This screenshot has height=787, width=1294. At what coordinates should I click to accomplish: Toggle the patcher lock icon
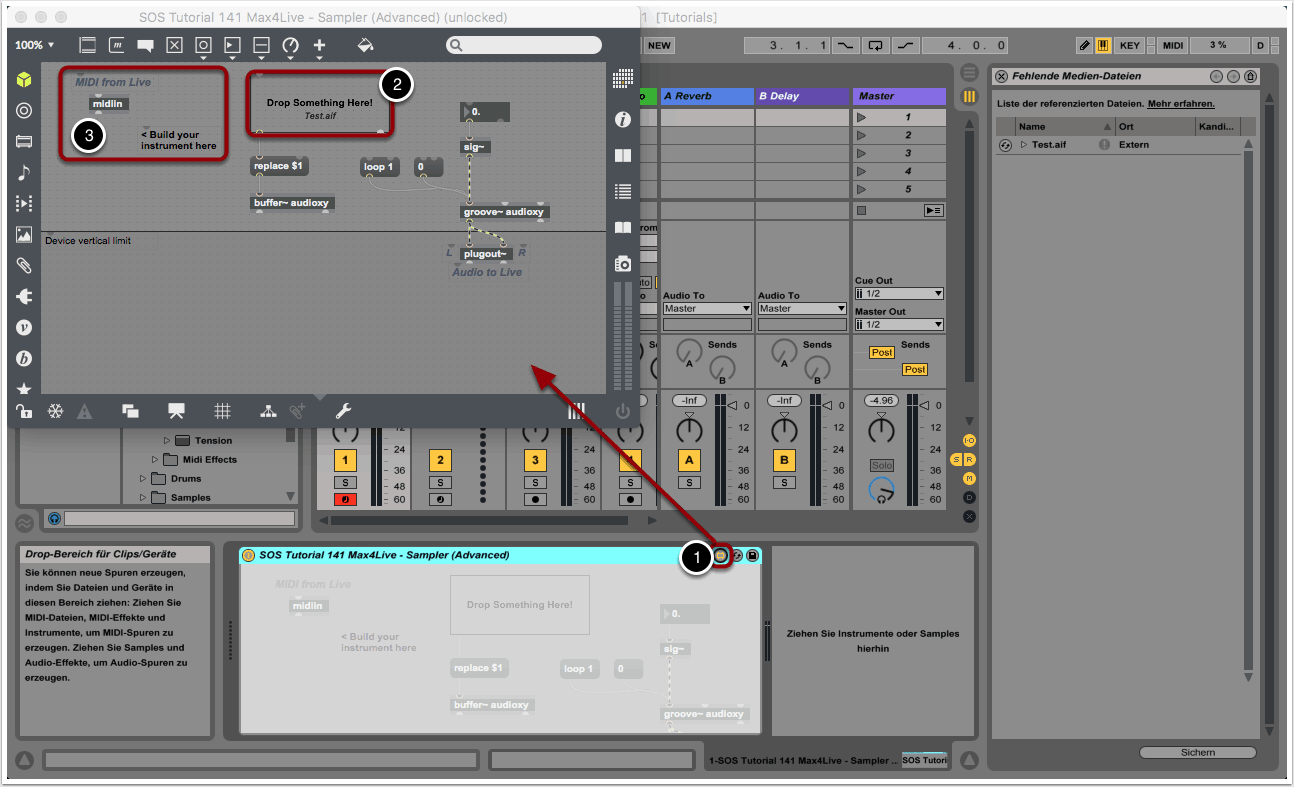[x=24, y=410]
